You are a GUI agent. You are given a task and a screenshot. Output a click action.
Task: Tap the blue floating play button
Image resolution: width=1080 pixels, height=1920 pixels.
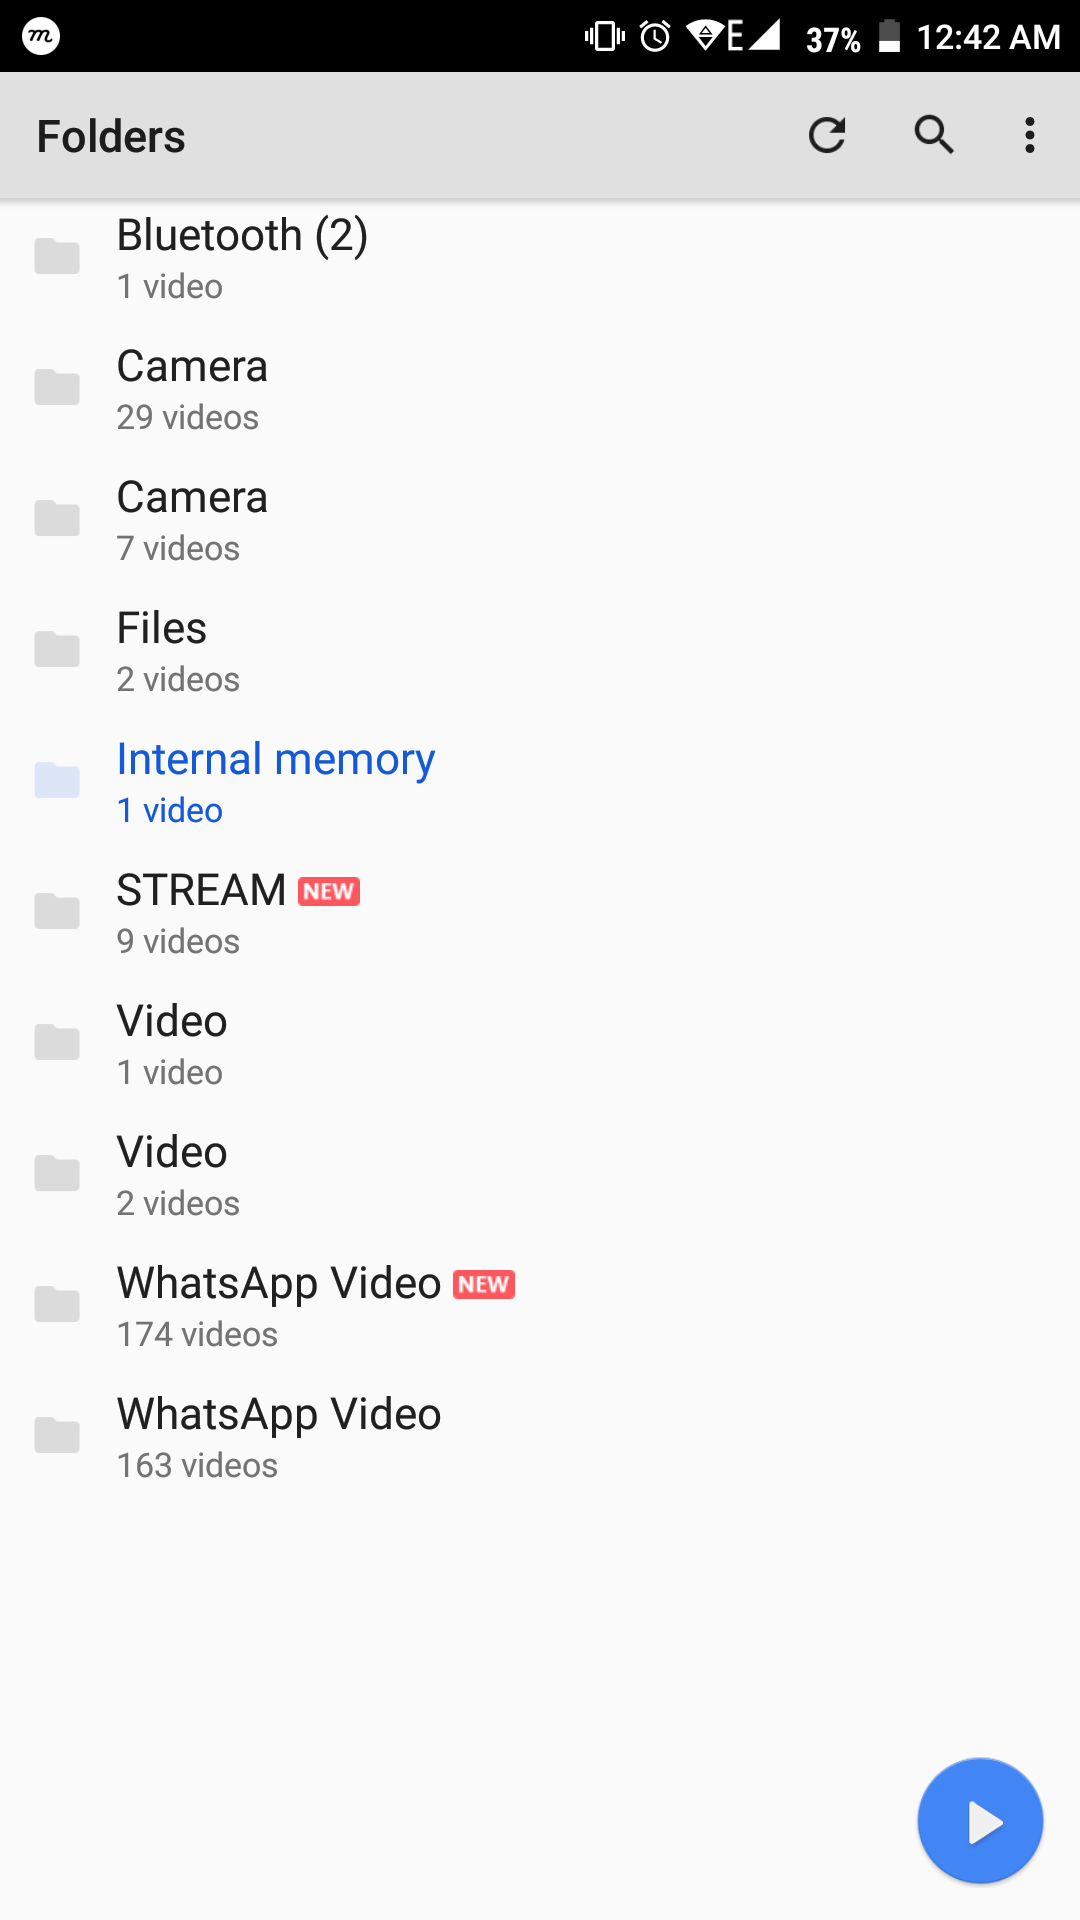(980, 1821)
